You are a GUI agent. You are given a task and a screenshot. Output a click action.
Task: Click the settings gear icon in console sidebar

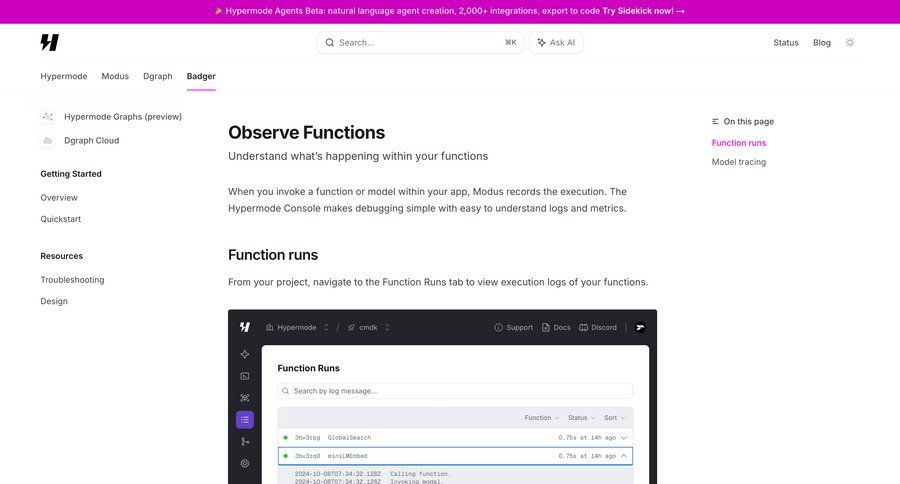[245, 463]
